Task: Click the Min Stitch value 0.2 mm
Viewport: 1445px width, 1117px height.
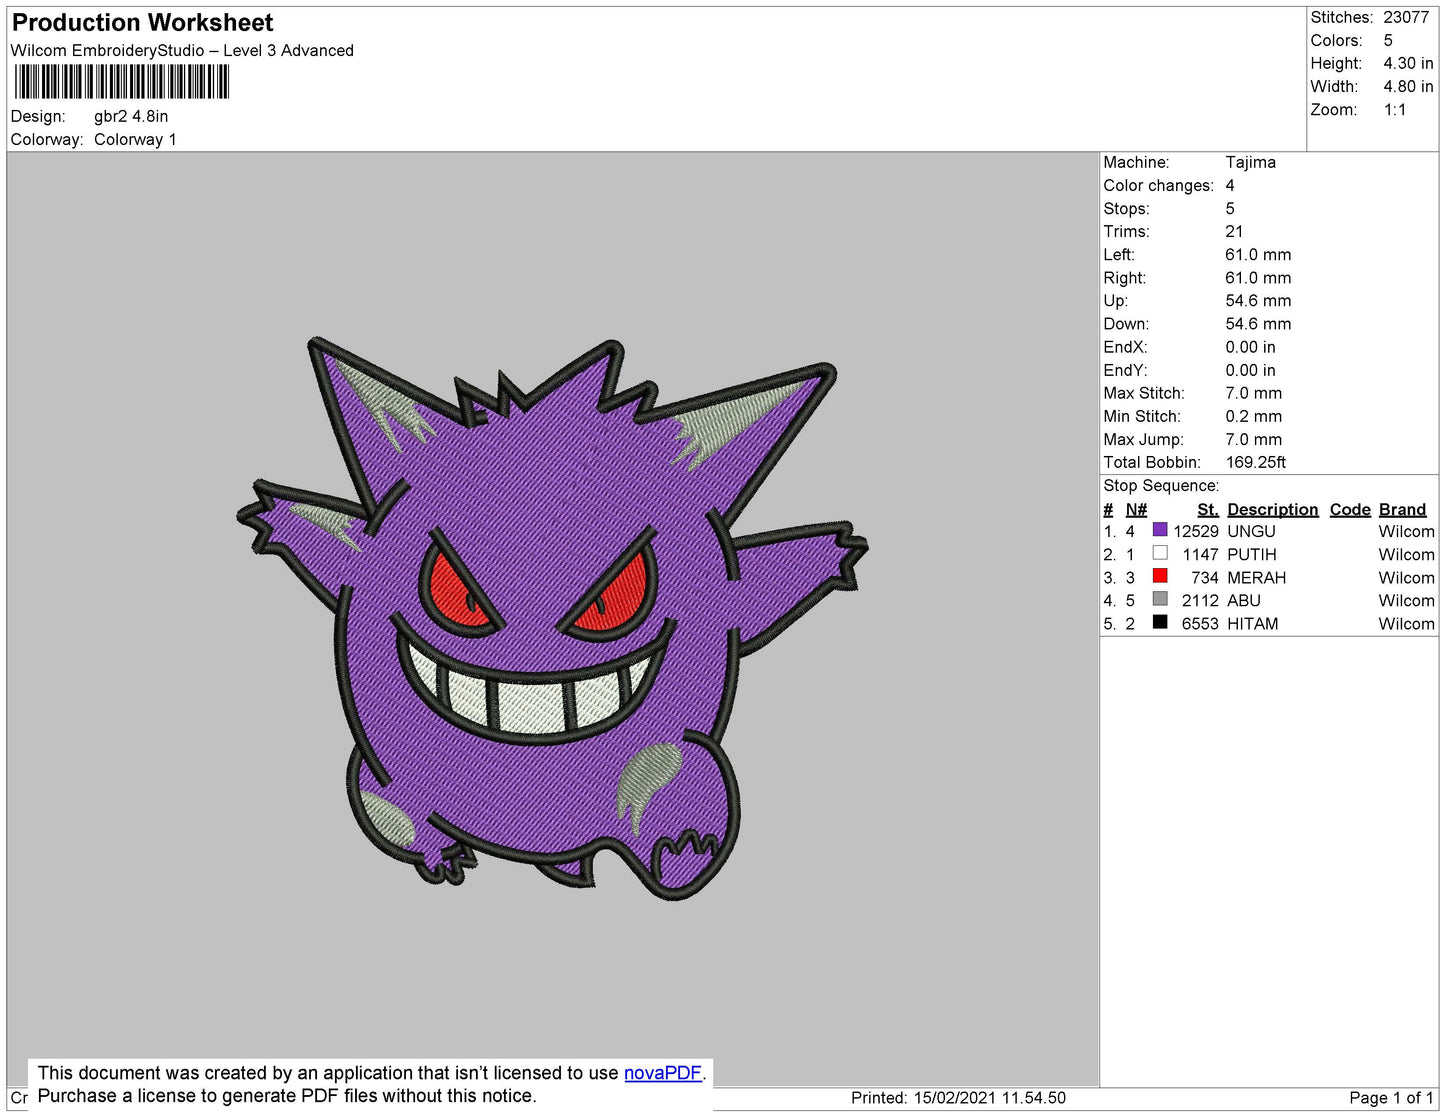Action: (x=1253, y=416)
